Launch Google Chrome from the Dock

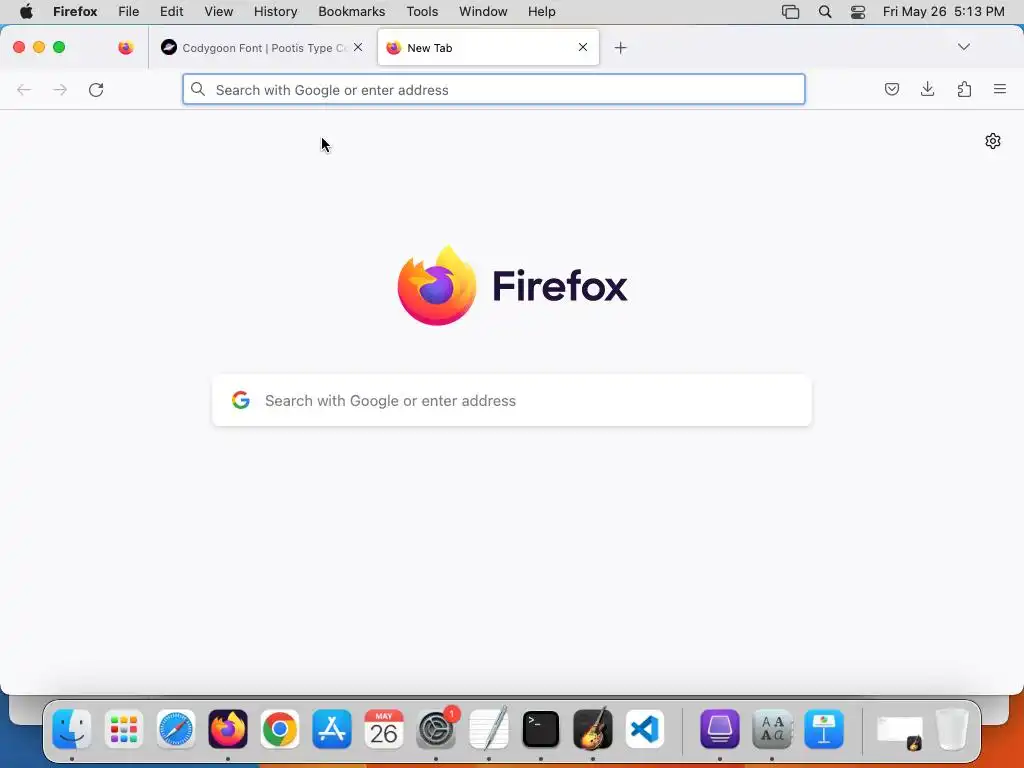280,729
